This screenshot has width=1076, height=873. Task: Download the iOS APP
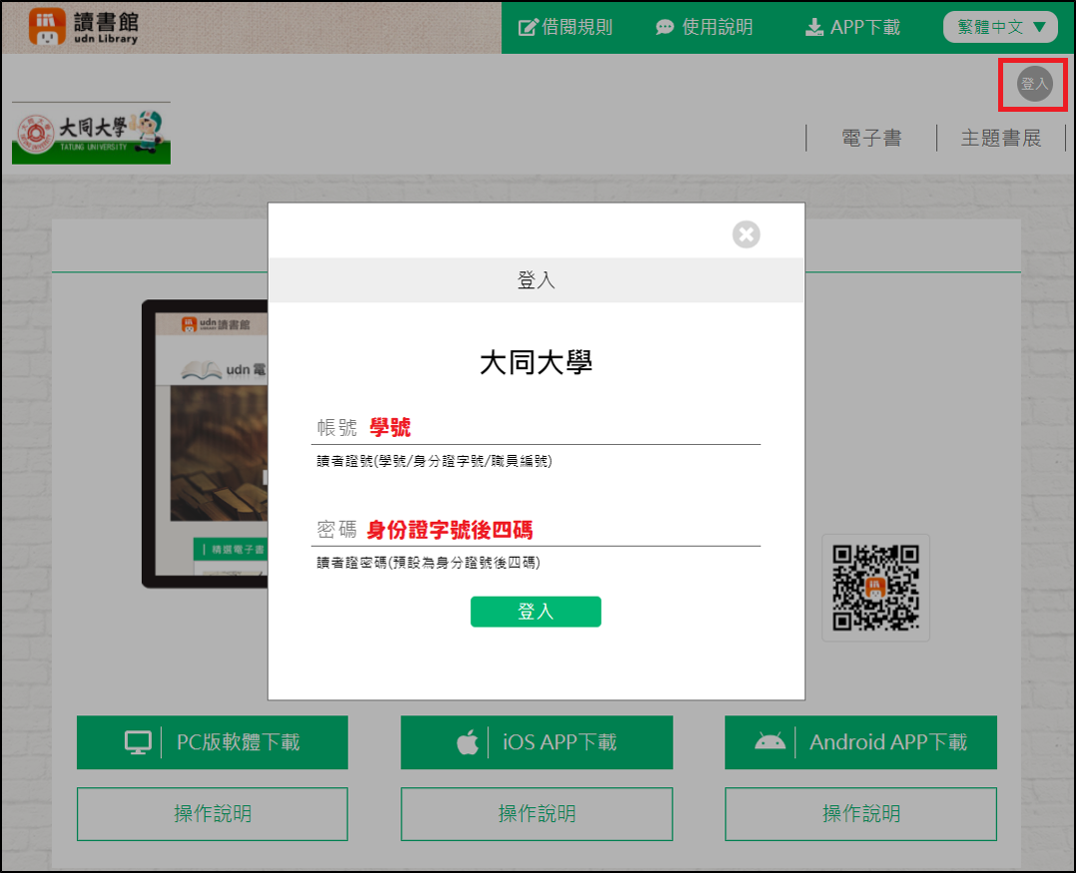pyautogui.click(x=537, y=742)
